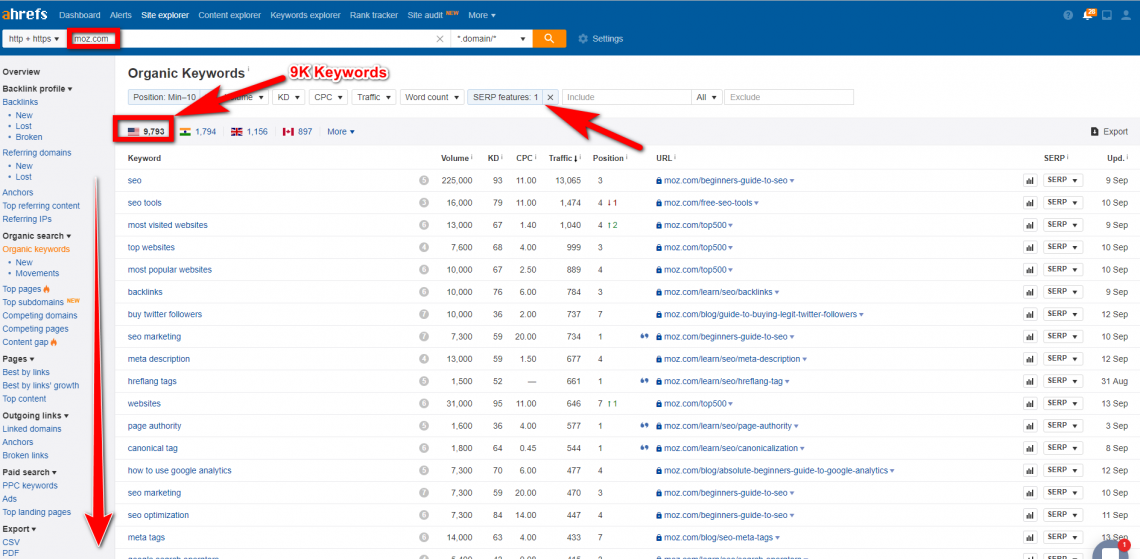Open the 'most visited websites' keyword link

[x=168, y=225]
